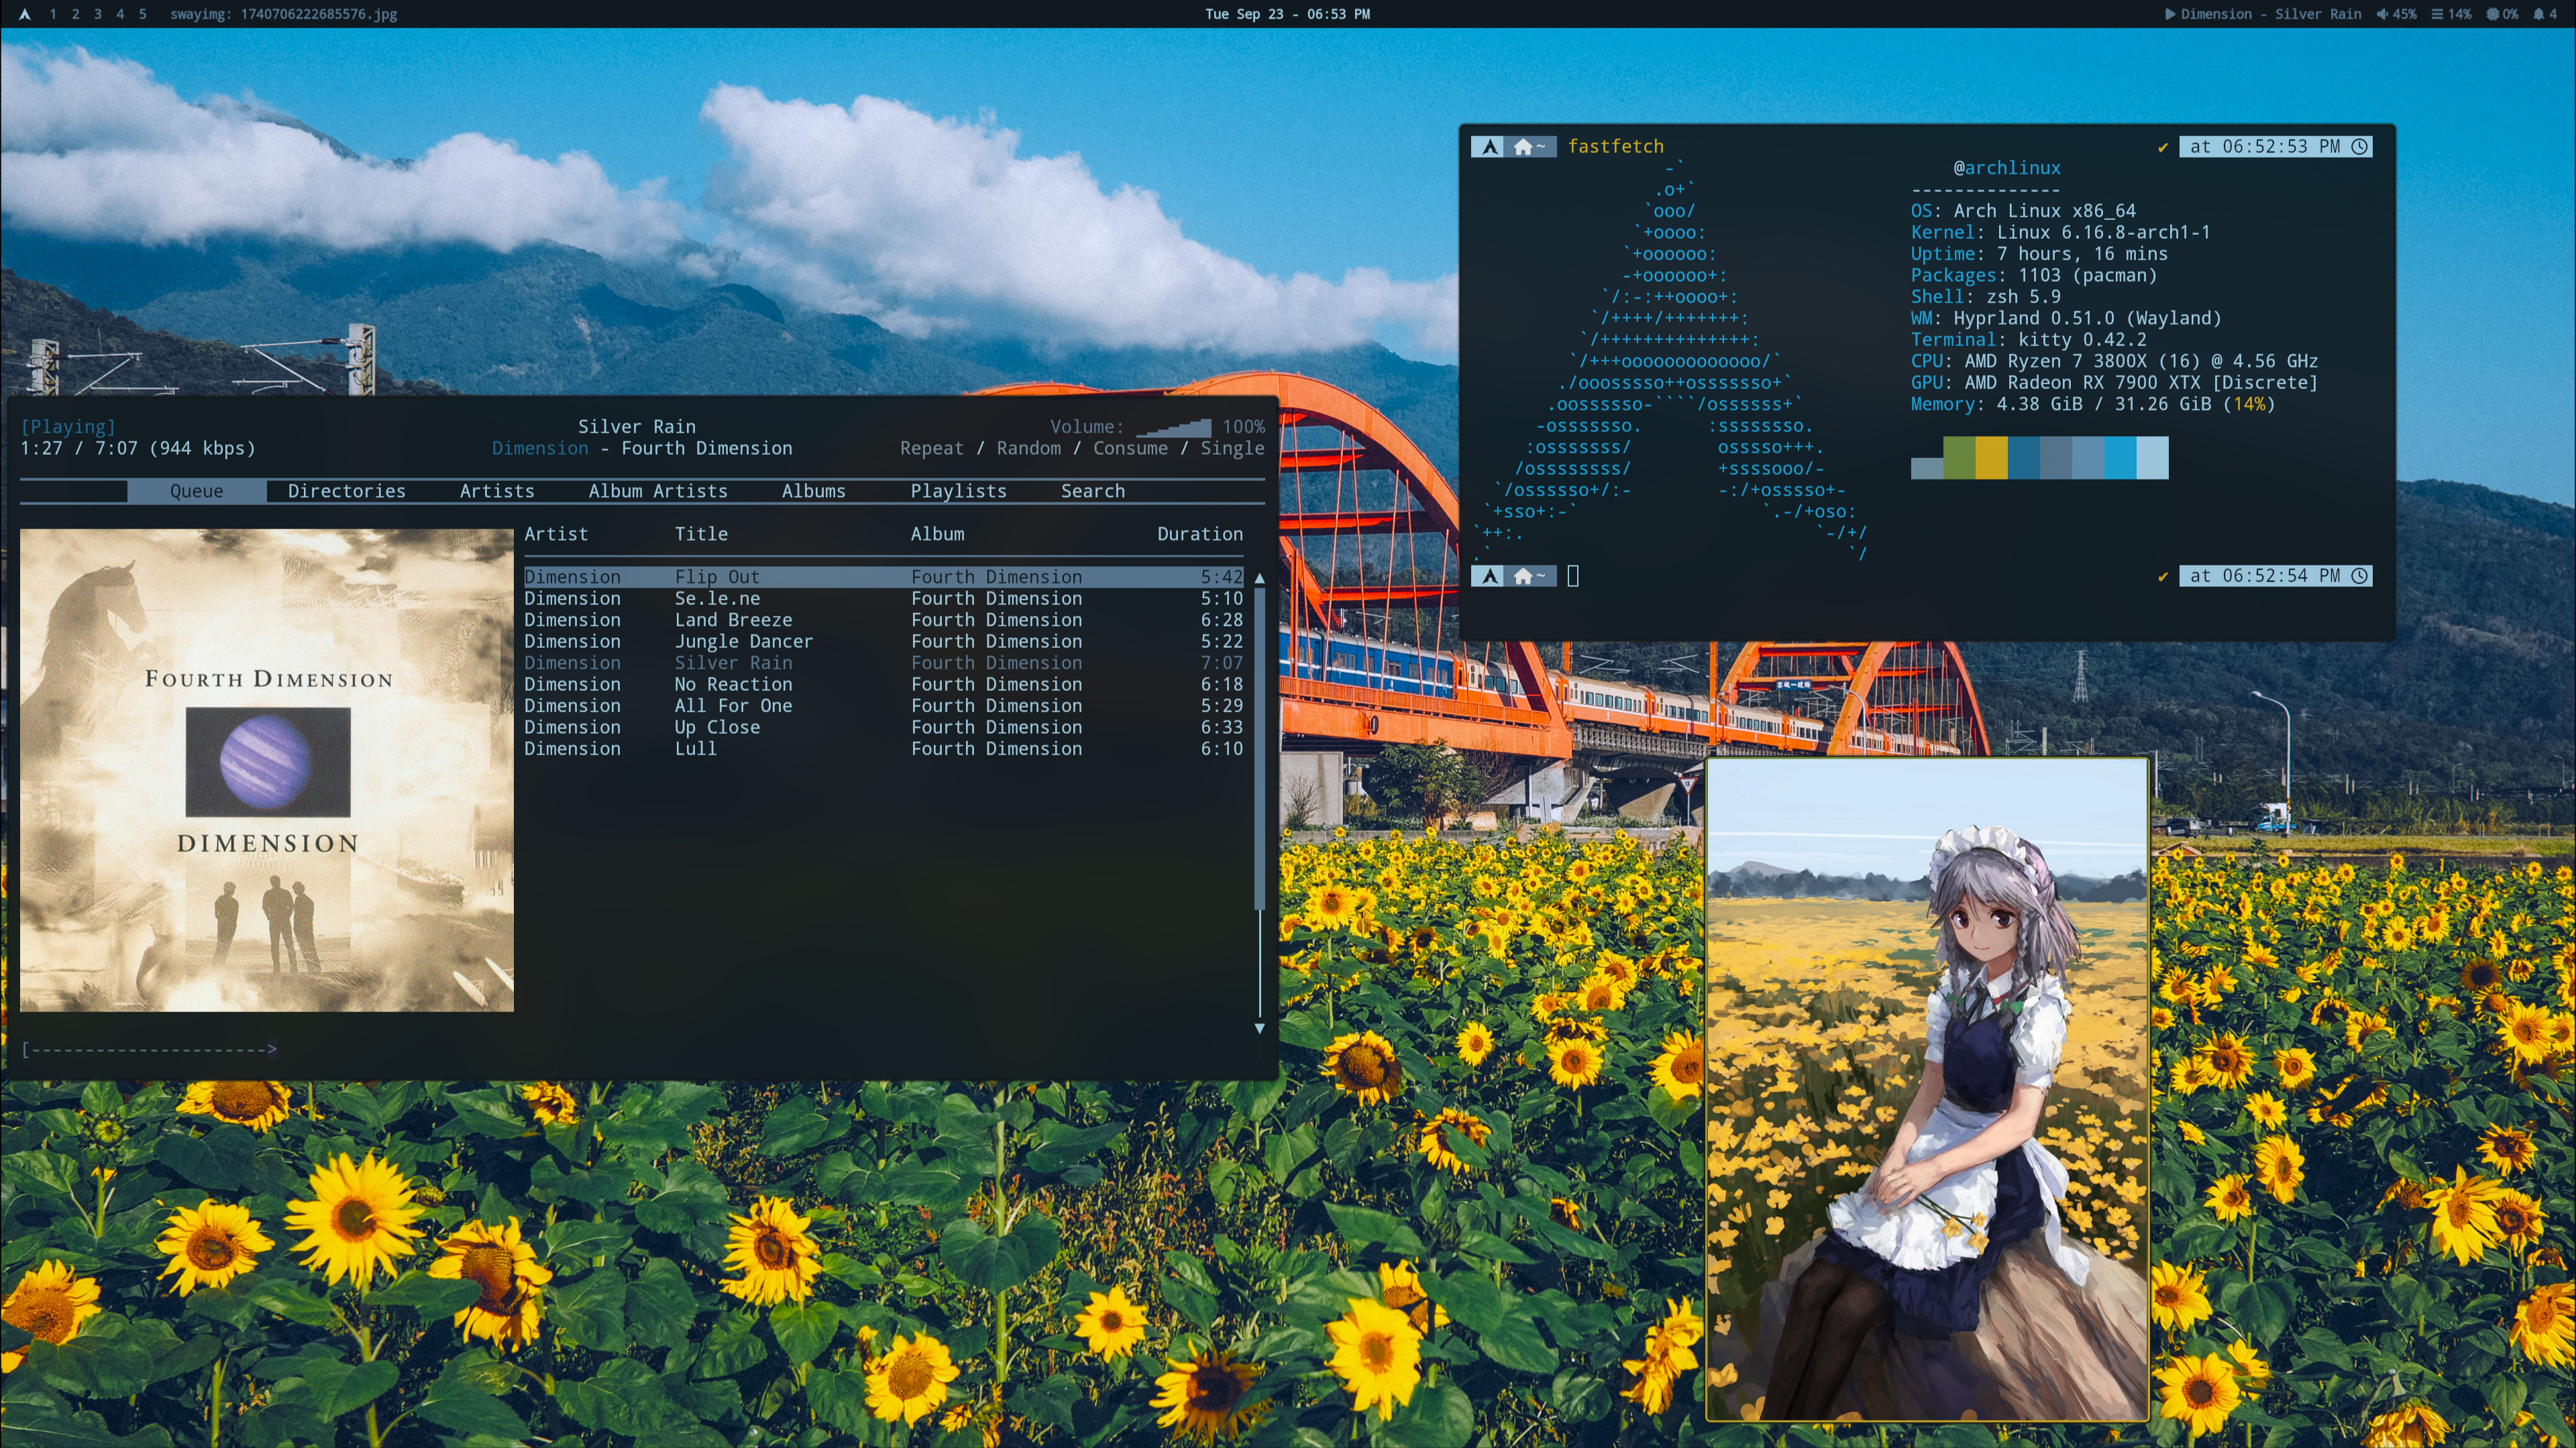Click the Fourth Dimension album cover art
This screenshot has height=1448, width=2576.
click(267, 770)
